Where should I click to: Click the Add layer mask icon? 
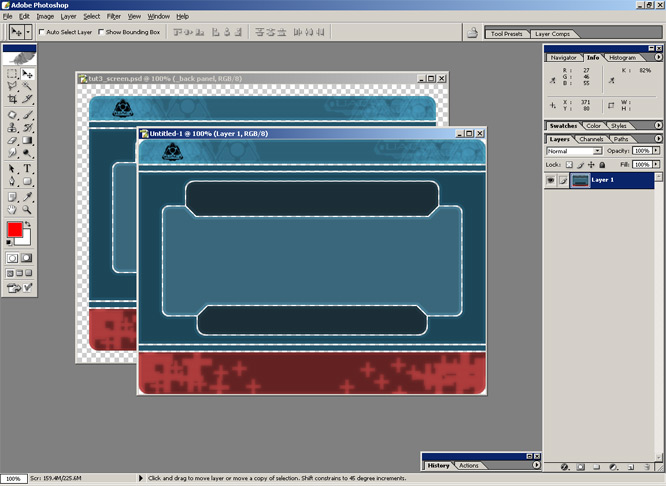581,467
